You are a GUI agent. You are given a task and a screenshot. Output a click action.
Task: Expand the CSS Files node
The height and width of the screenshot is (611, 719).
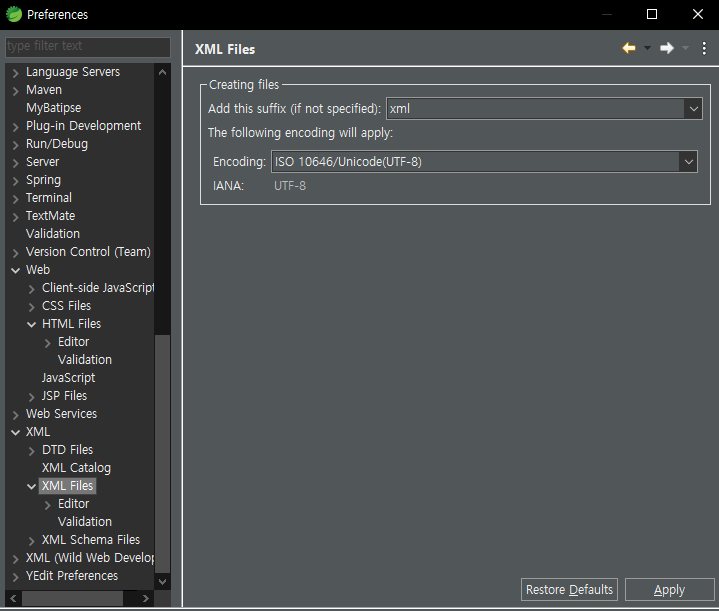click(32, 307)
